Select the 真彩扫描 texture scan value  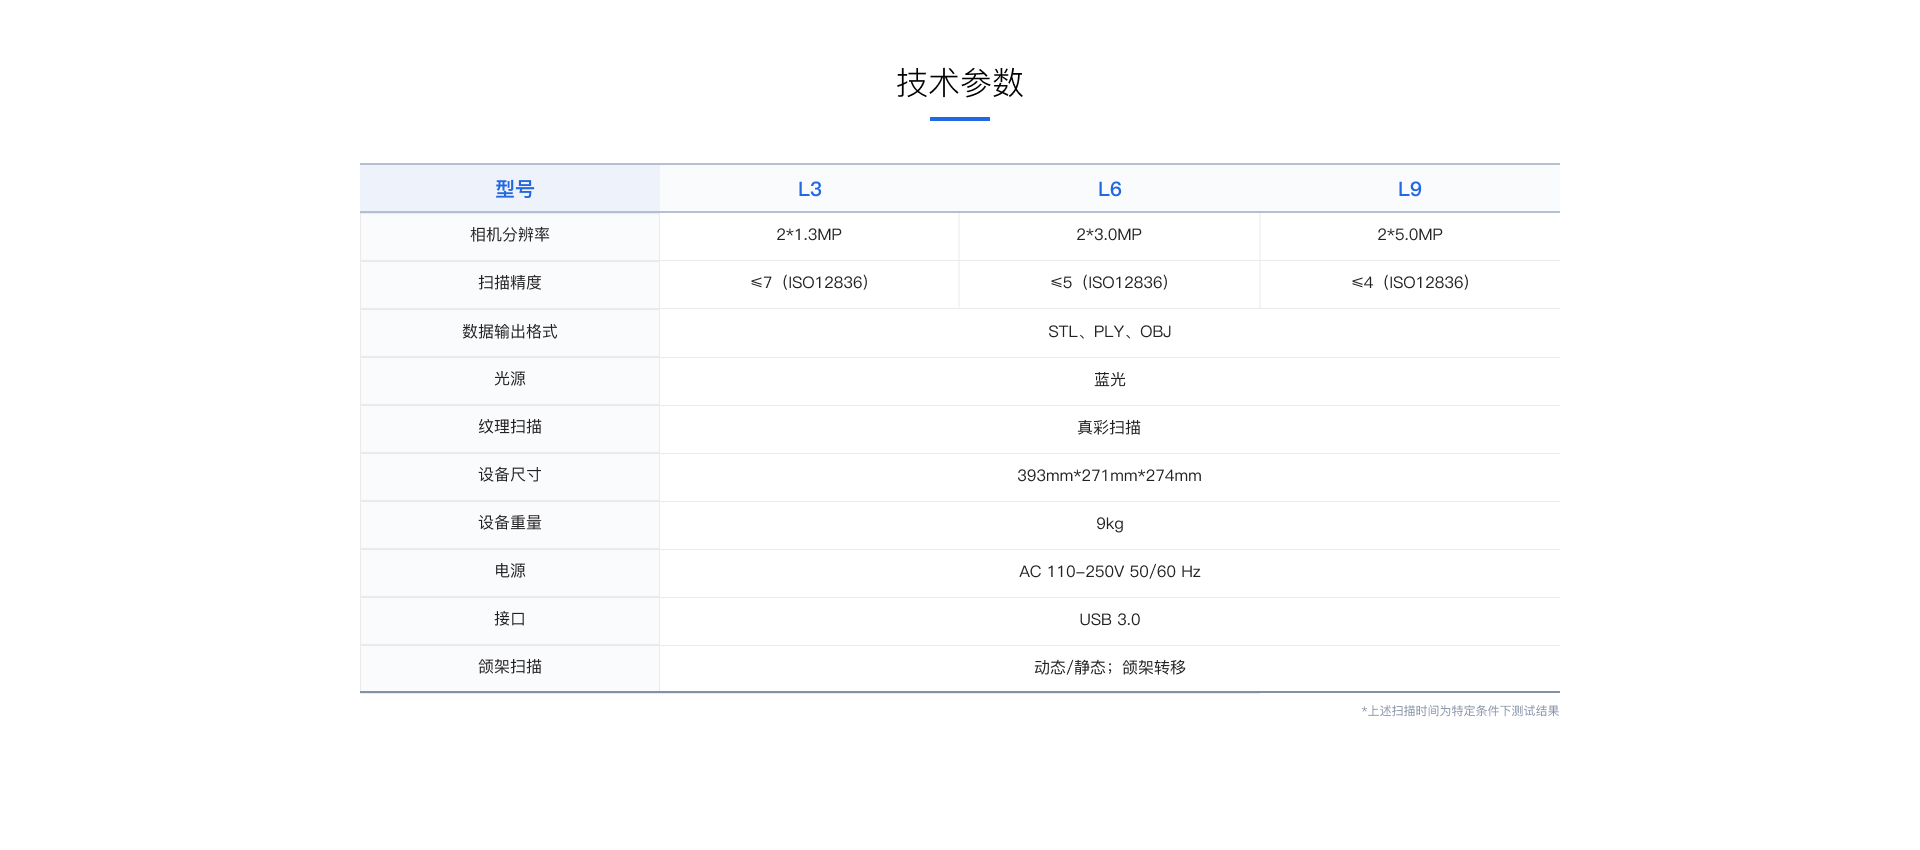1109,428
